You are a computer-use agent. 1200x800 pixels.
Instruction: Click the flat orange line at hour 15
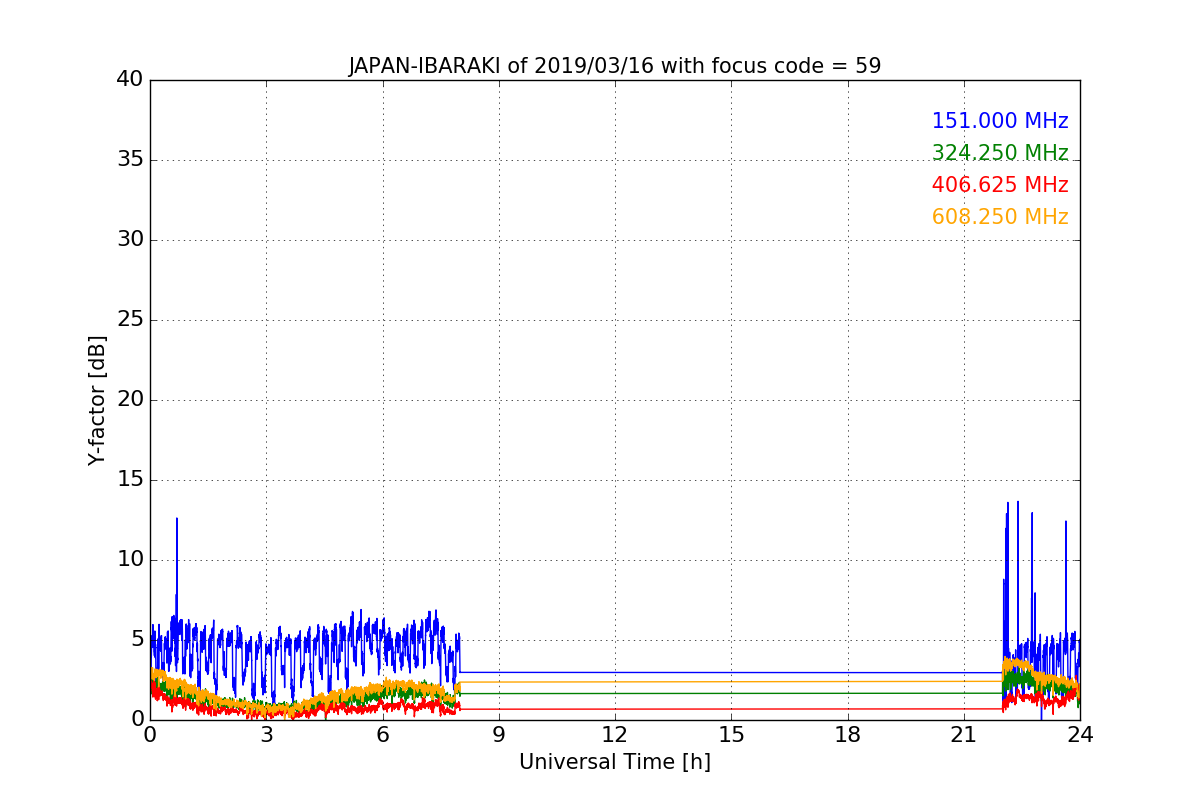(x=731, y=682)
